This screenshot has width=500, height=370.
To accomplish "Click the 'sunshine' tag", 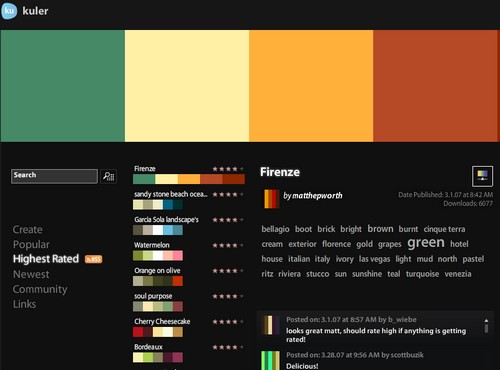I will (x=367, y=274).
